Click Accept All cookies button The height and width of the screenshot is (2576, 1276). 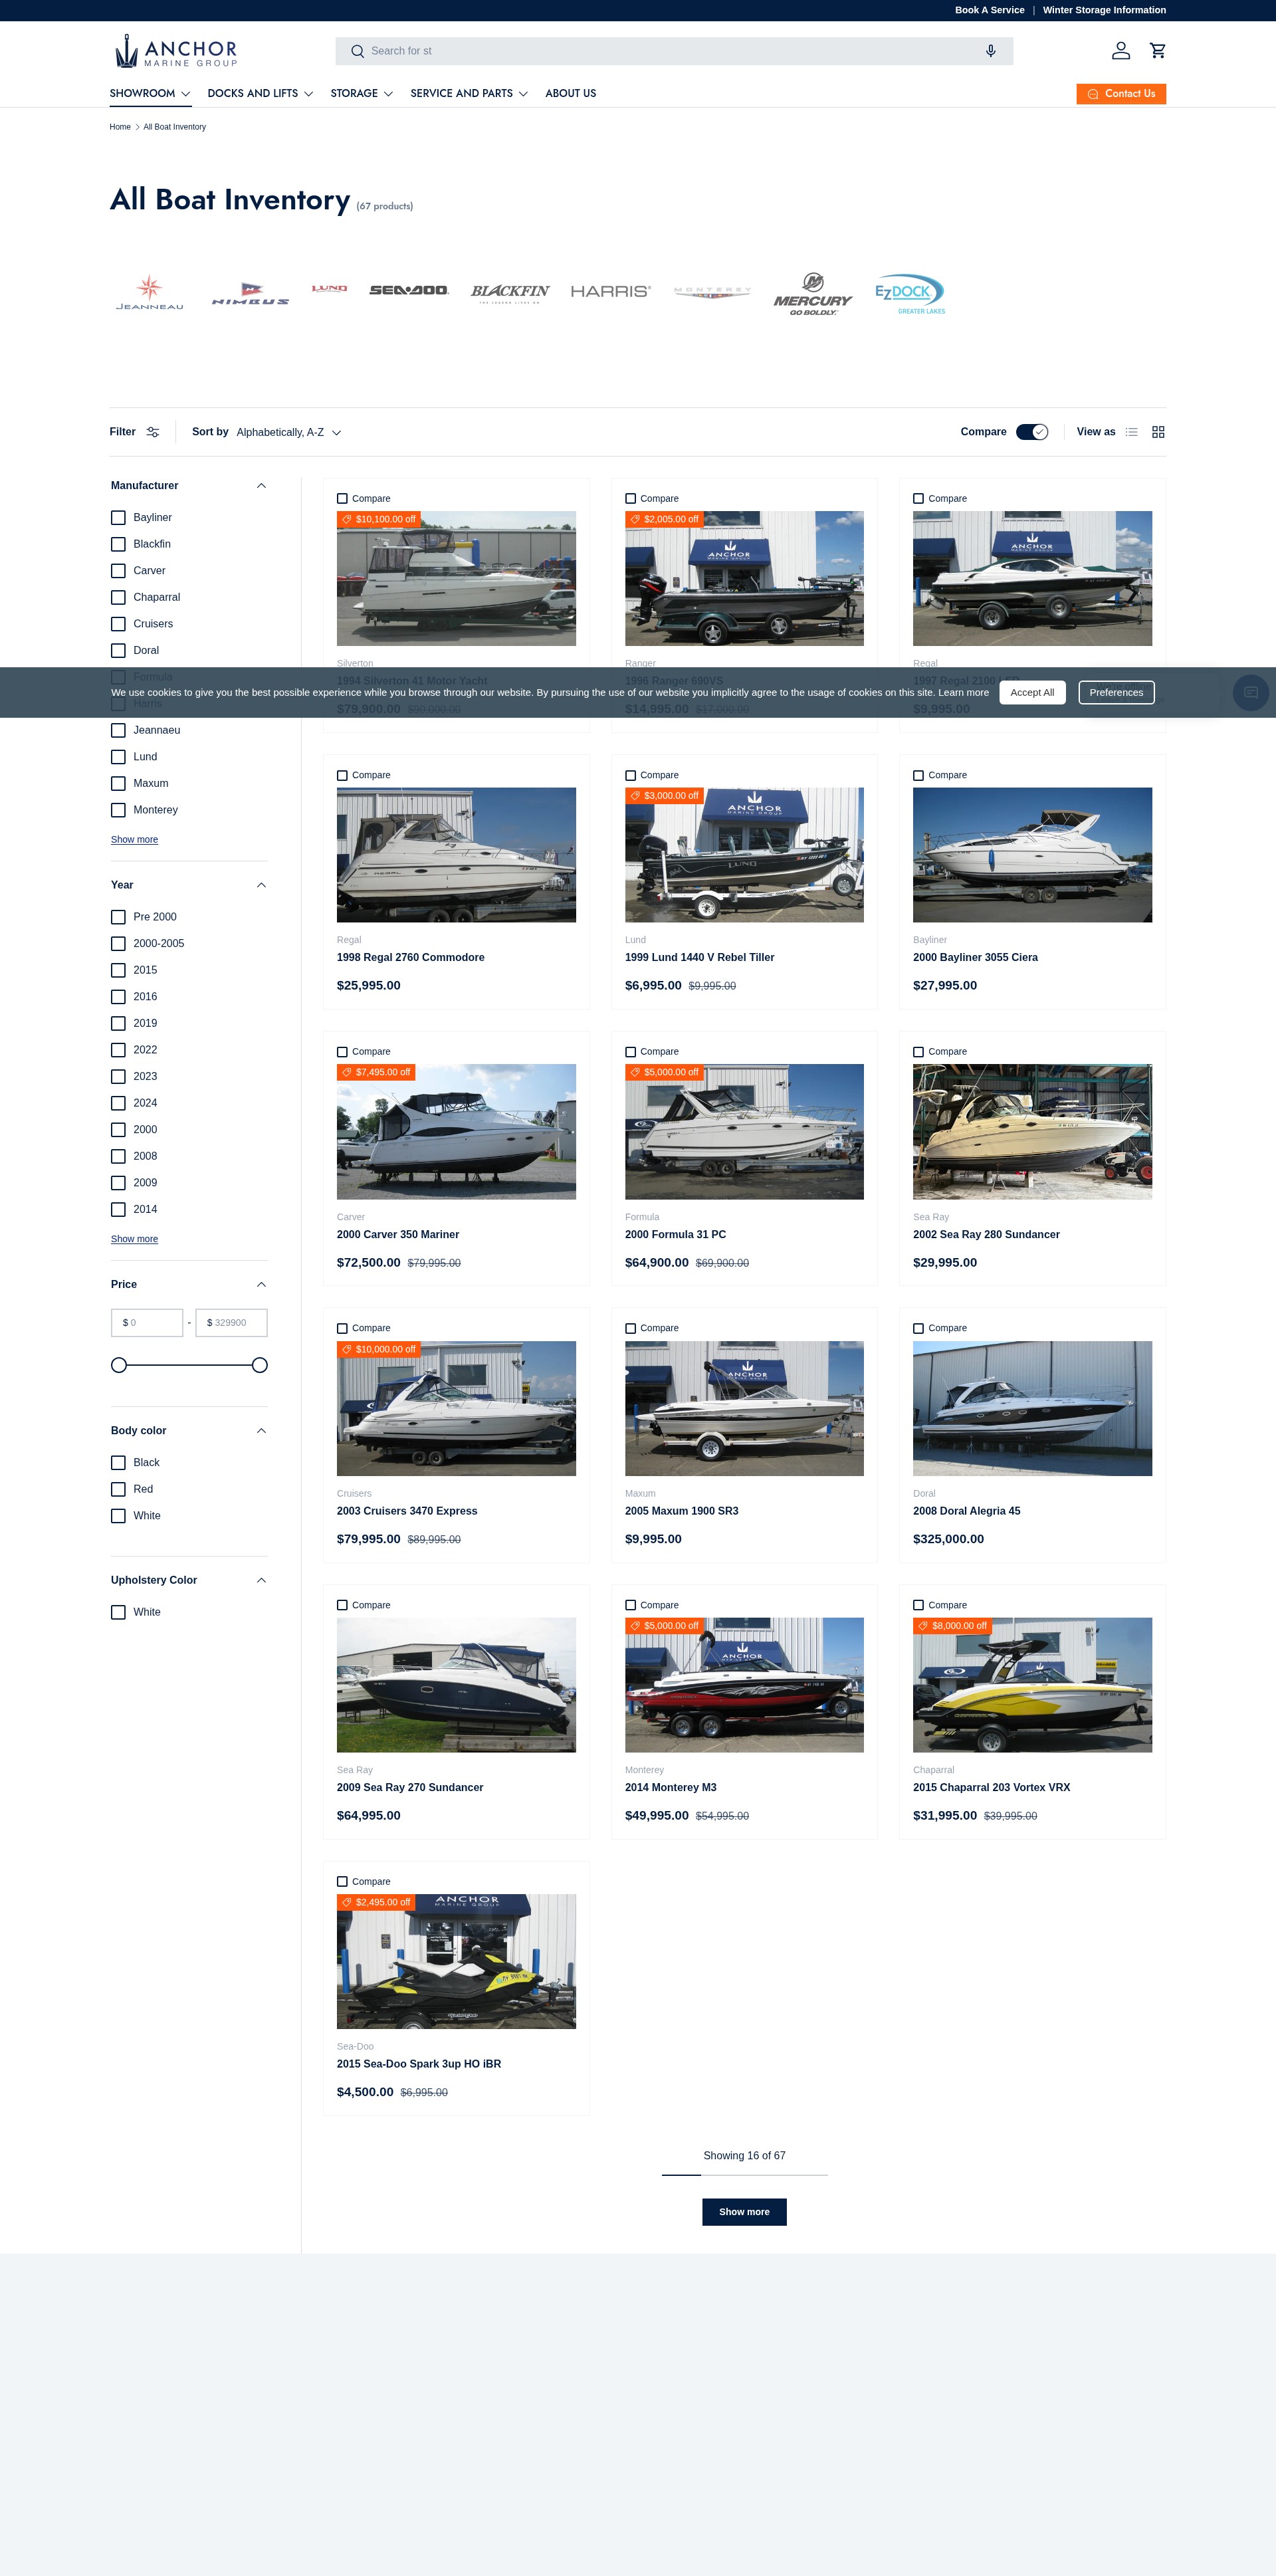click(x=1032, y=693)
